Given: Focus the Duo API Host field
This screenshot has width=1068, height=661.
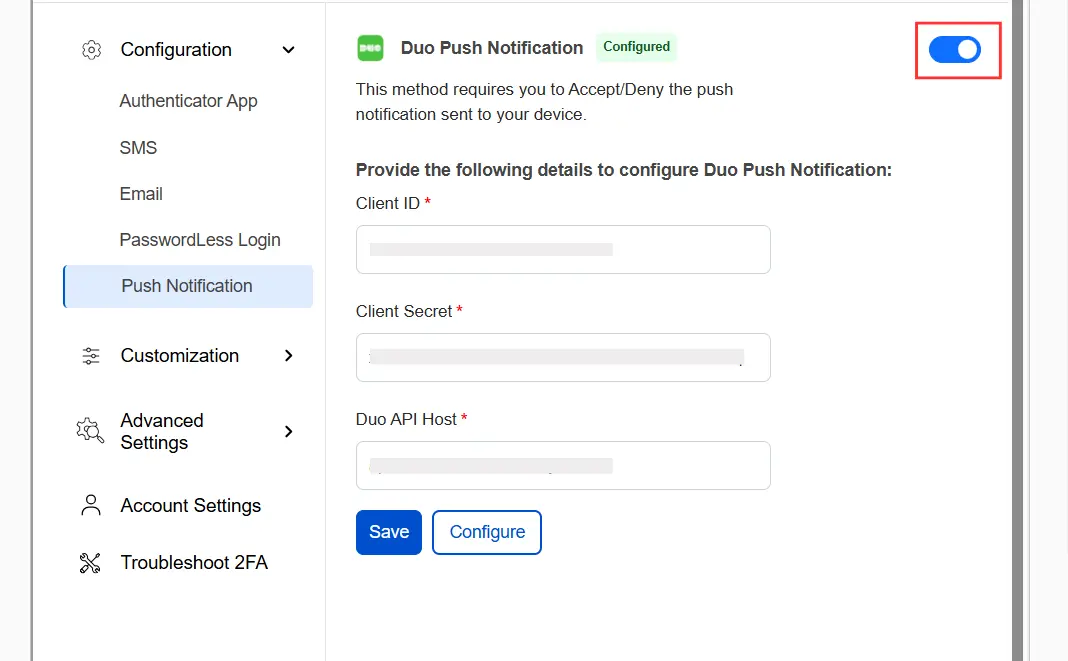Looking at the screenshot, I should [563, 465].
